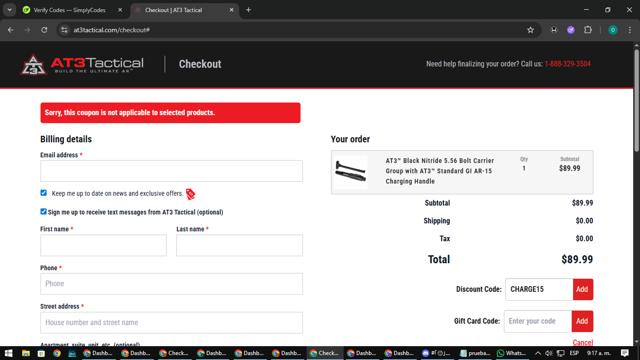Open WhatsApp from the taskbar
The height and width of the screenshot is (360, 640).
[x=511, y=353]
